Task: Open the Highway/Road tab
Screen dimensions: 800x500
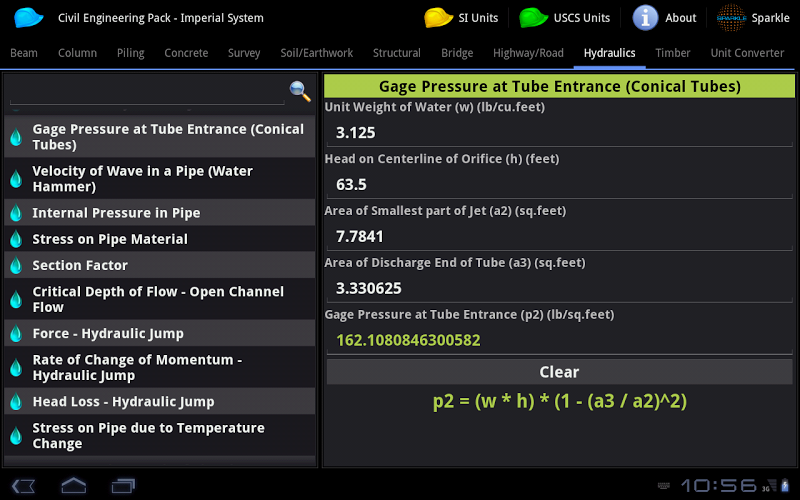Action: [528, 53]
